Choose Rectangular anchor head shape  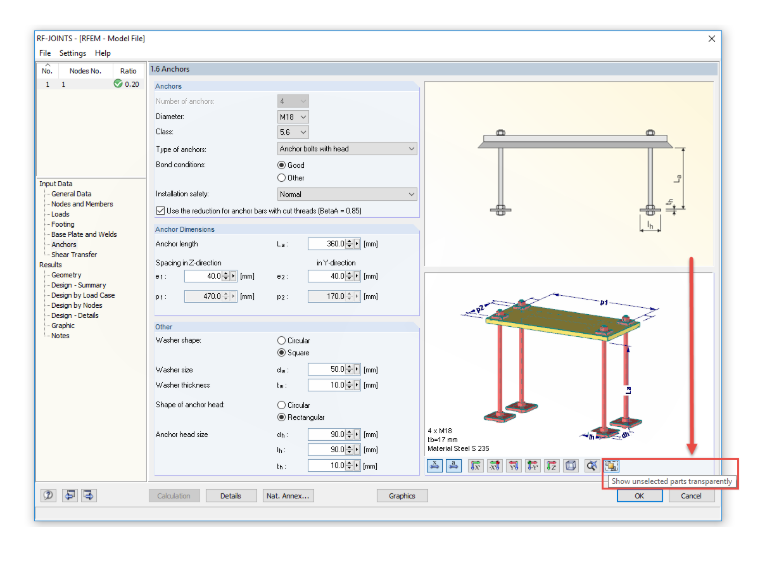point(281,417)
